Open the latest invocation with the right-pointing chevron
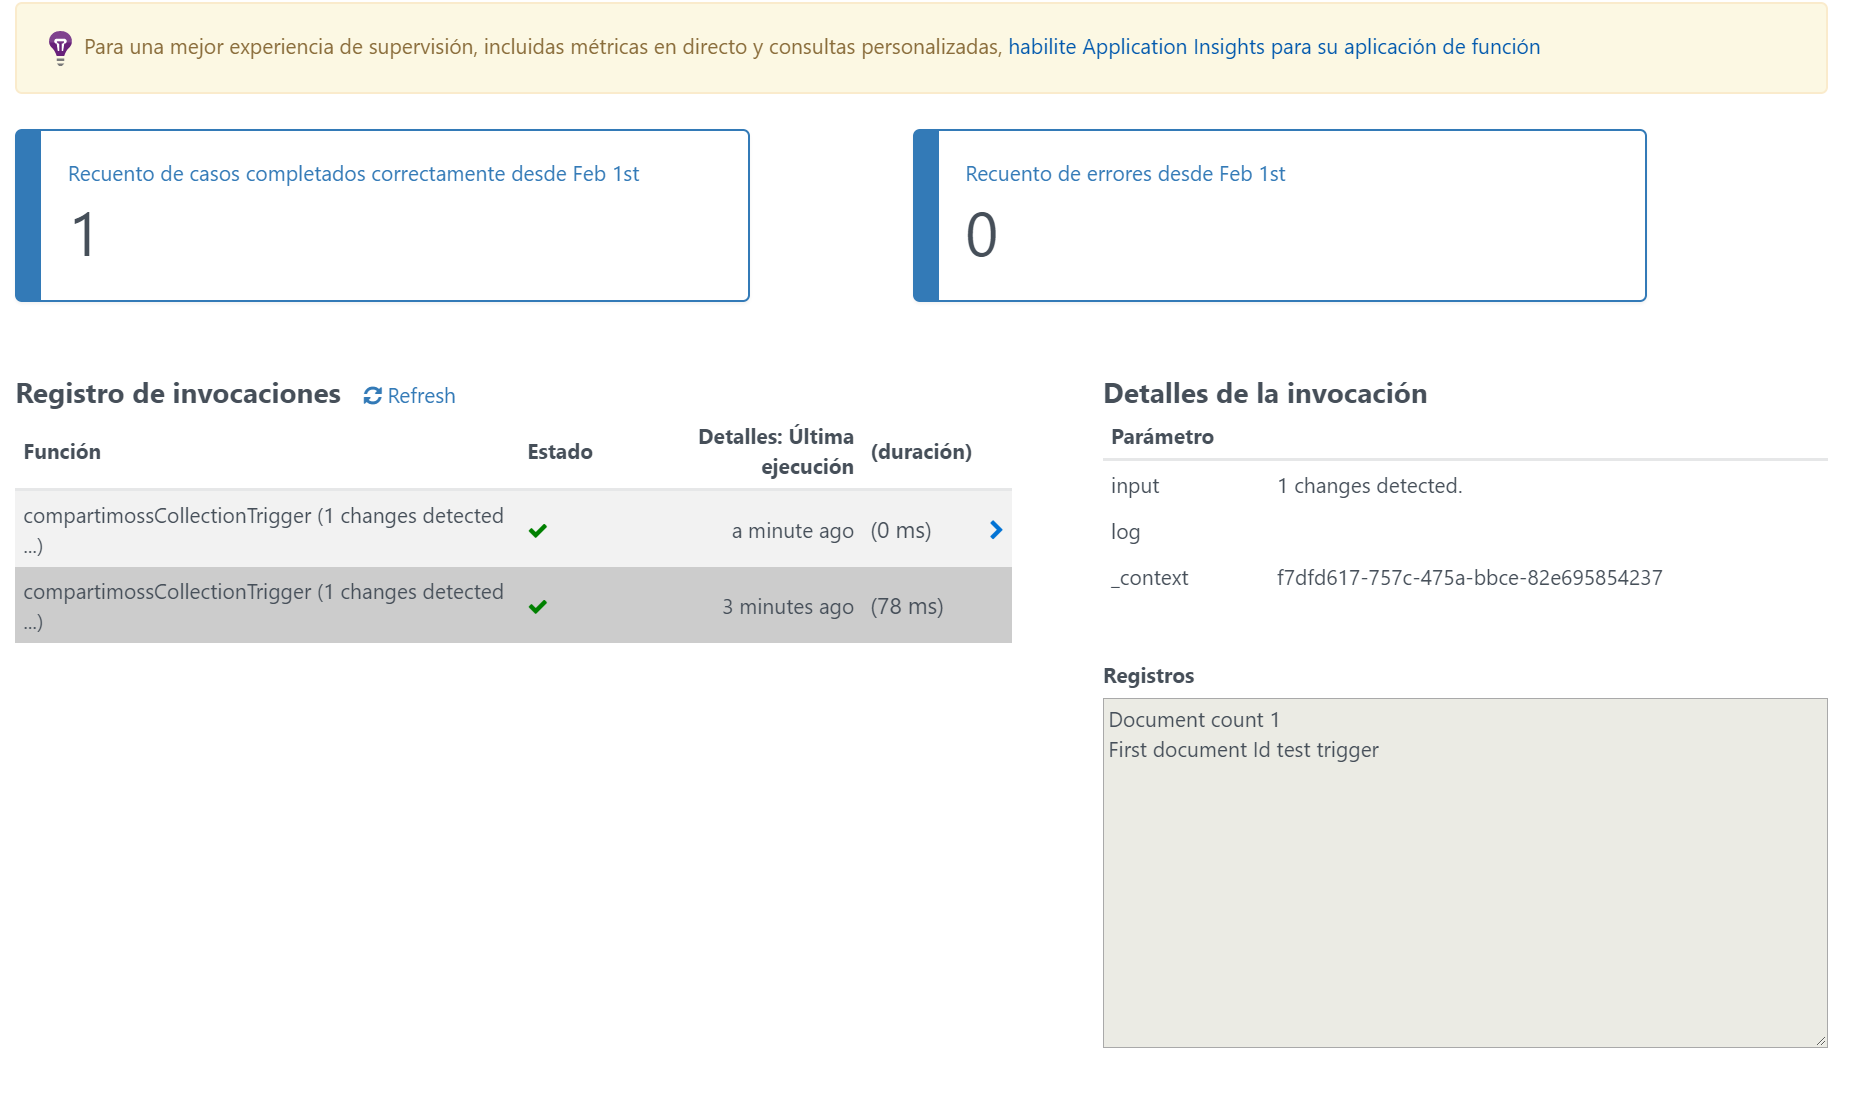This screenshot has height=1108, width=1862. click(994, 530)
